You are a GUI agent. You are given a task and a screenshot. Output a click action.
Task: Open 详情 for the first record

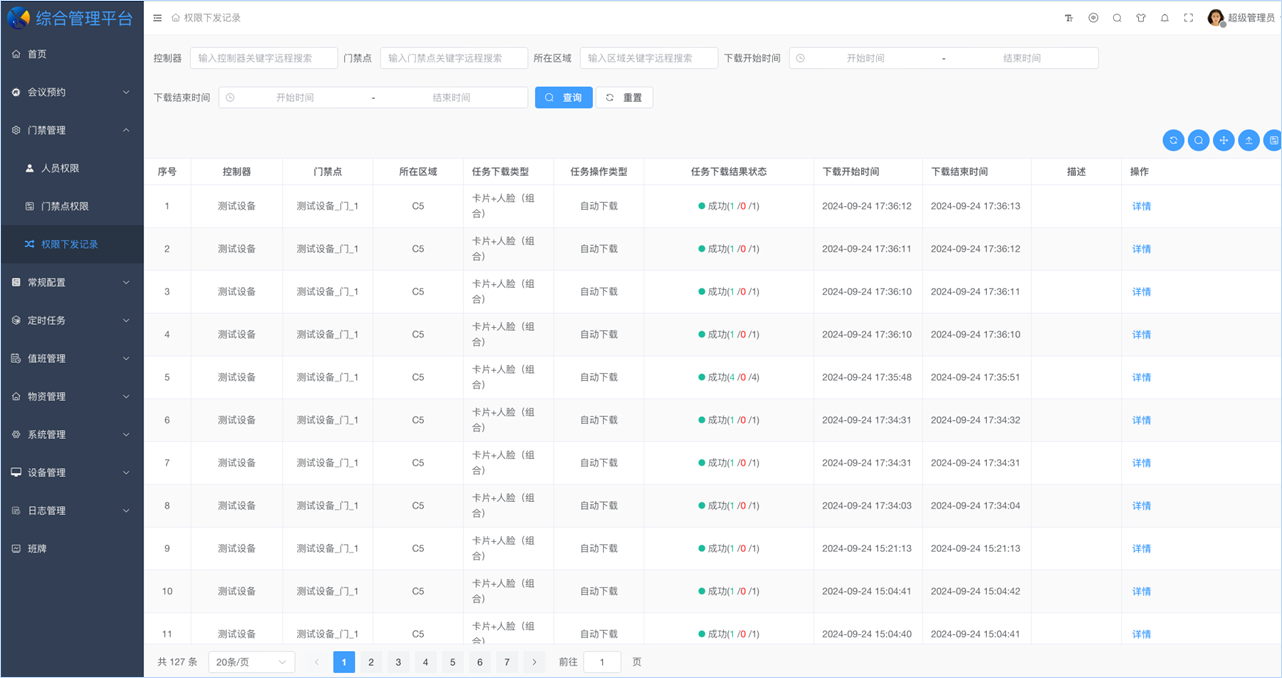pos(1141,205)
